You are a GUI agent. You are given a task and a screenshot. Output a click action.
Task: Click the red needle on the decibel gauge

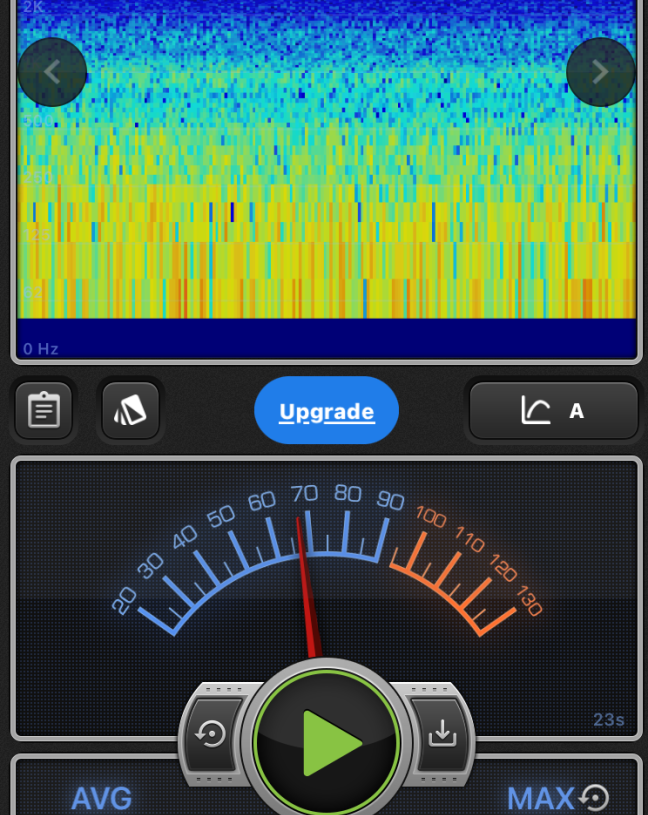click(x=306, y=590)
